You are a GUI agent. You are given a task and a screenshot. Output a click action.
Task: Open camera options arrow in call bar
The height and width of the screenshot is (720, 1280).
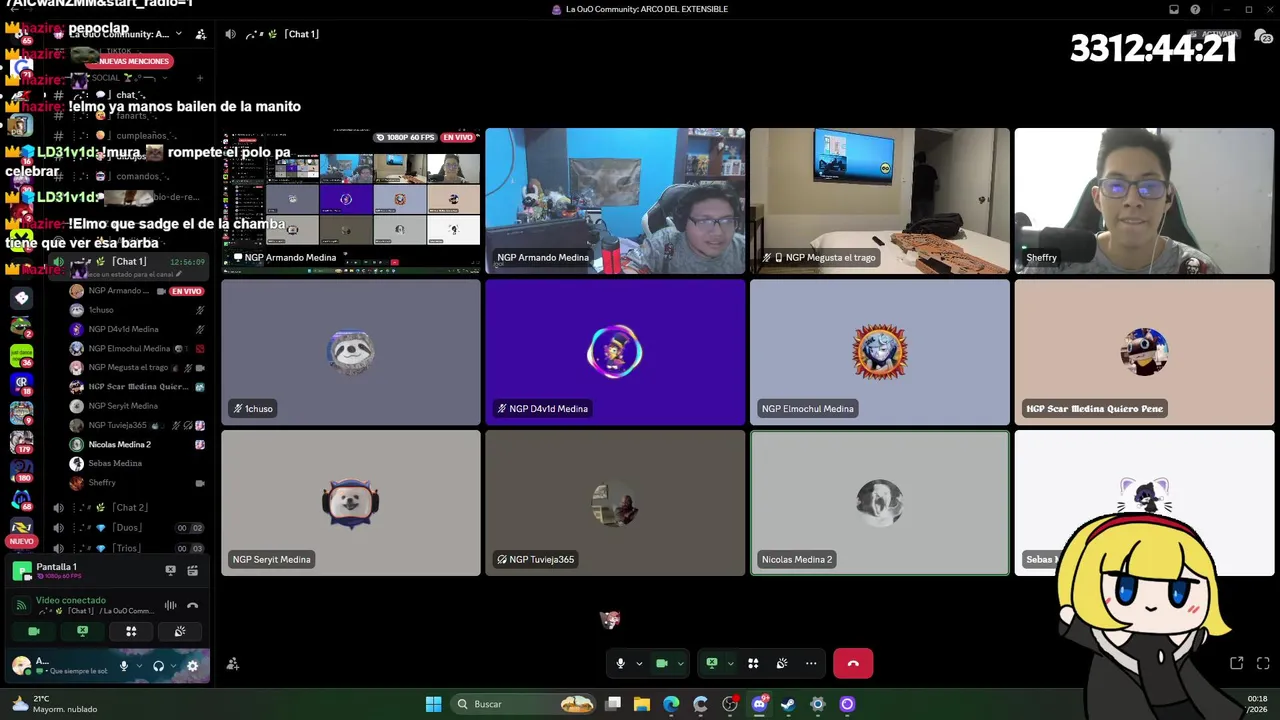tap(681, 663)
